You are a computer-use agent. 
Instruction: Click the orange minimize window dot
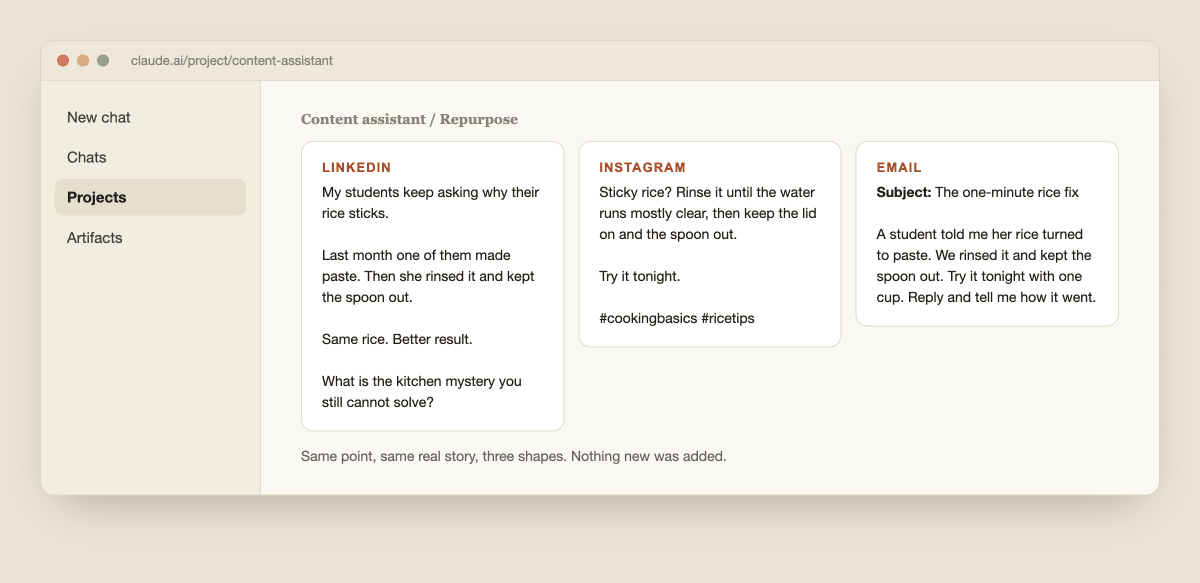point(83,61)
